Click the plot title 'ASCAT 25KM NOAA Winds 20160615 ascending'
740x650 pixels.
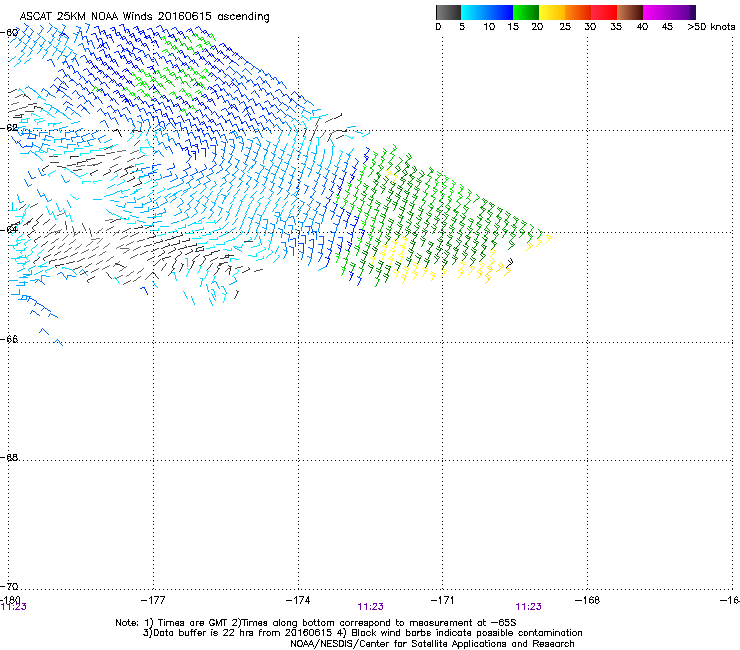tap(144, 17)
